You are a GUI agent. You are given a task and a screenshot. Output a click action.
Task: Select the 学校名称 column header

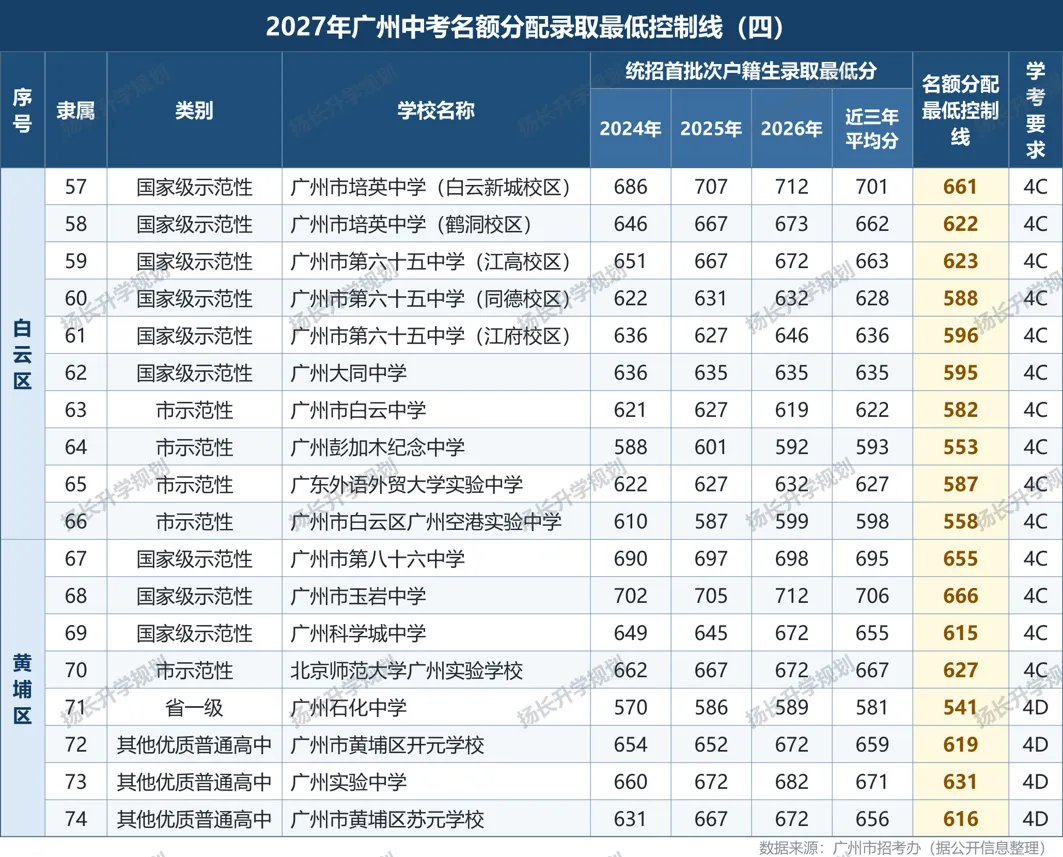click(x=436, y=111)
